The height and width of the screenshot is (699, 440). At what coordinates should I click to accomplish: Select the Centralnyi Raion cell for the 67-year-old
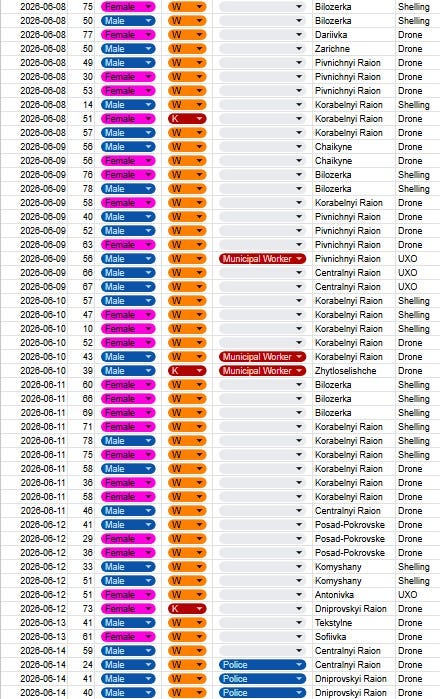pyautogui.click(x=354, y=287)
